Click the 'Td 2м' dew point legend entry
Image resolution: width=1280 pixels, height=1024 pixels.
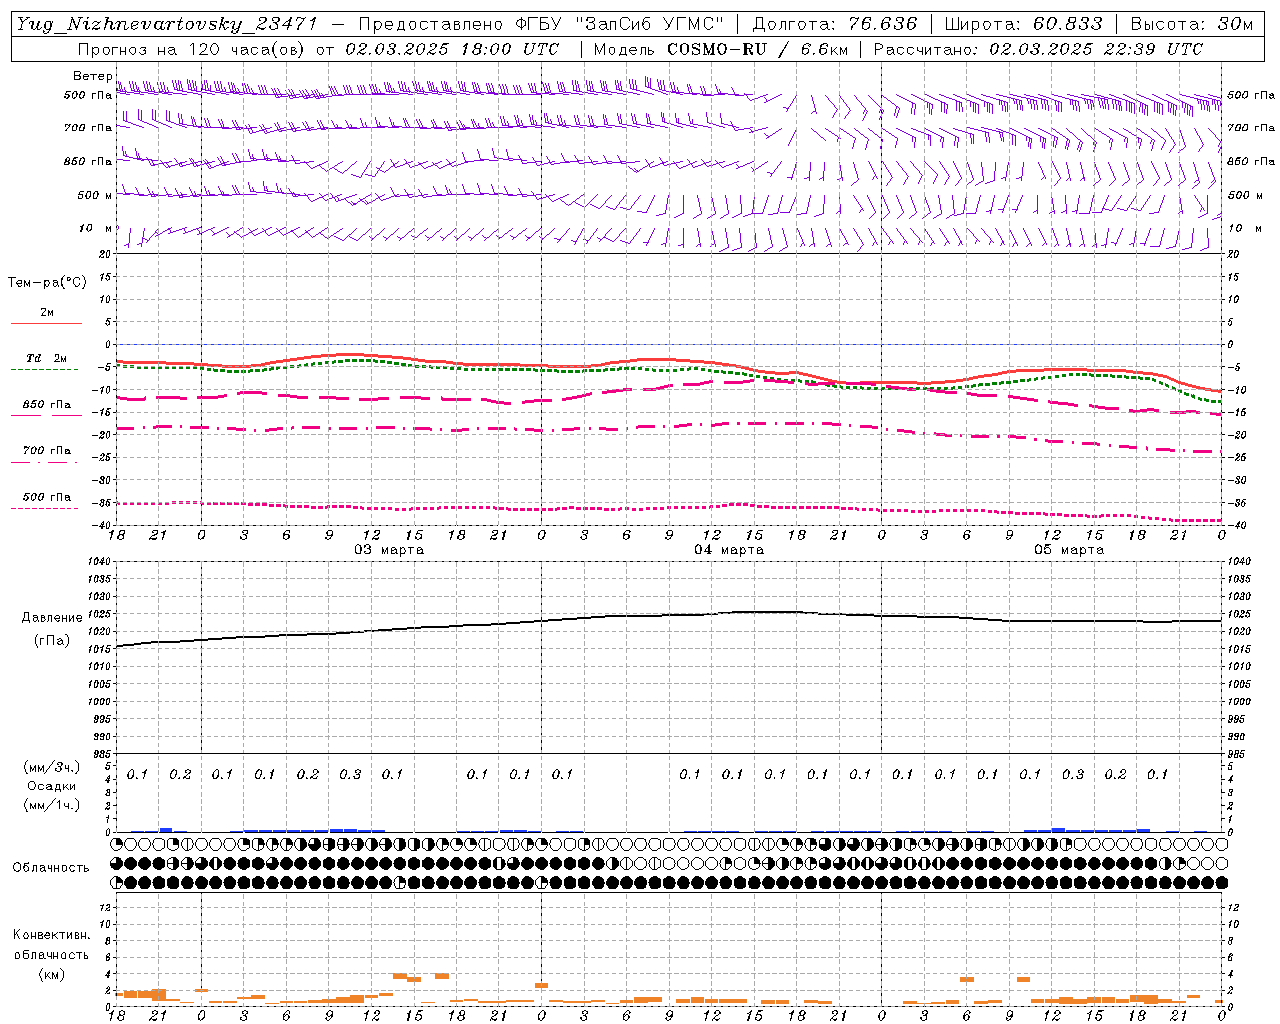coord(46,358)
